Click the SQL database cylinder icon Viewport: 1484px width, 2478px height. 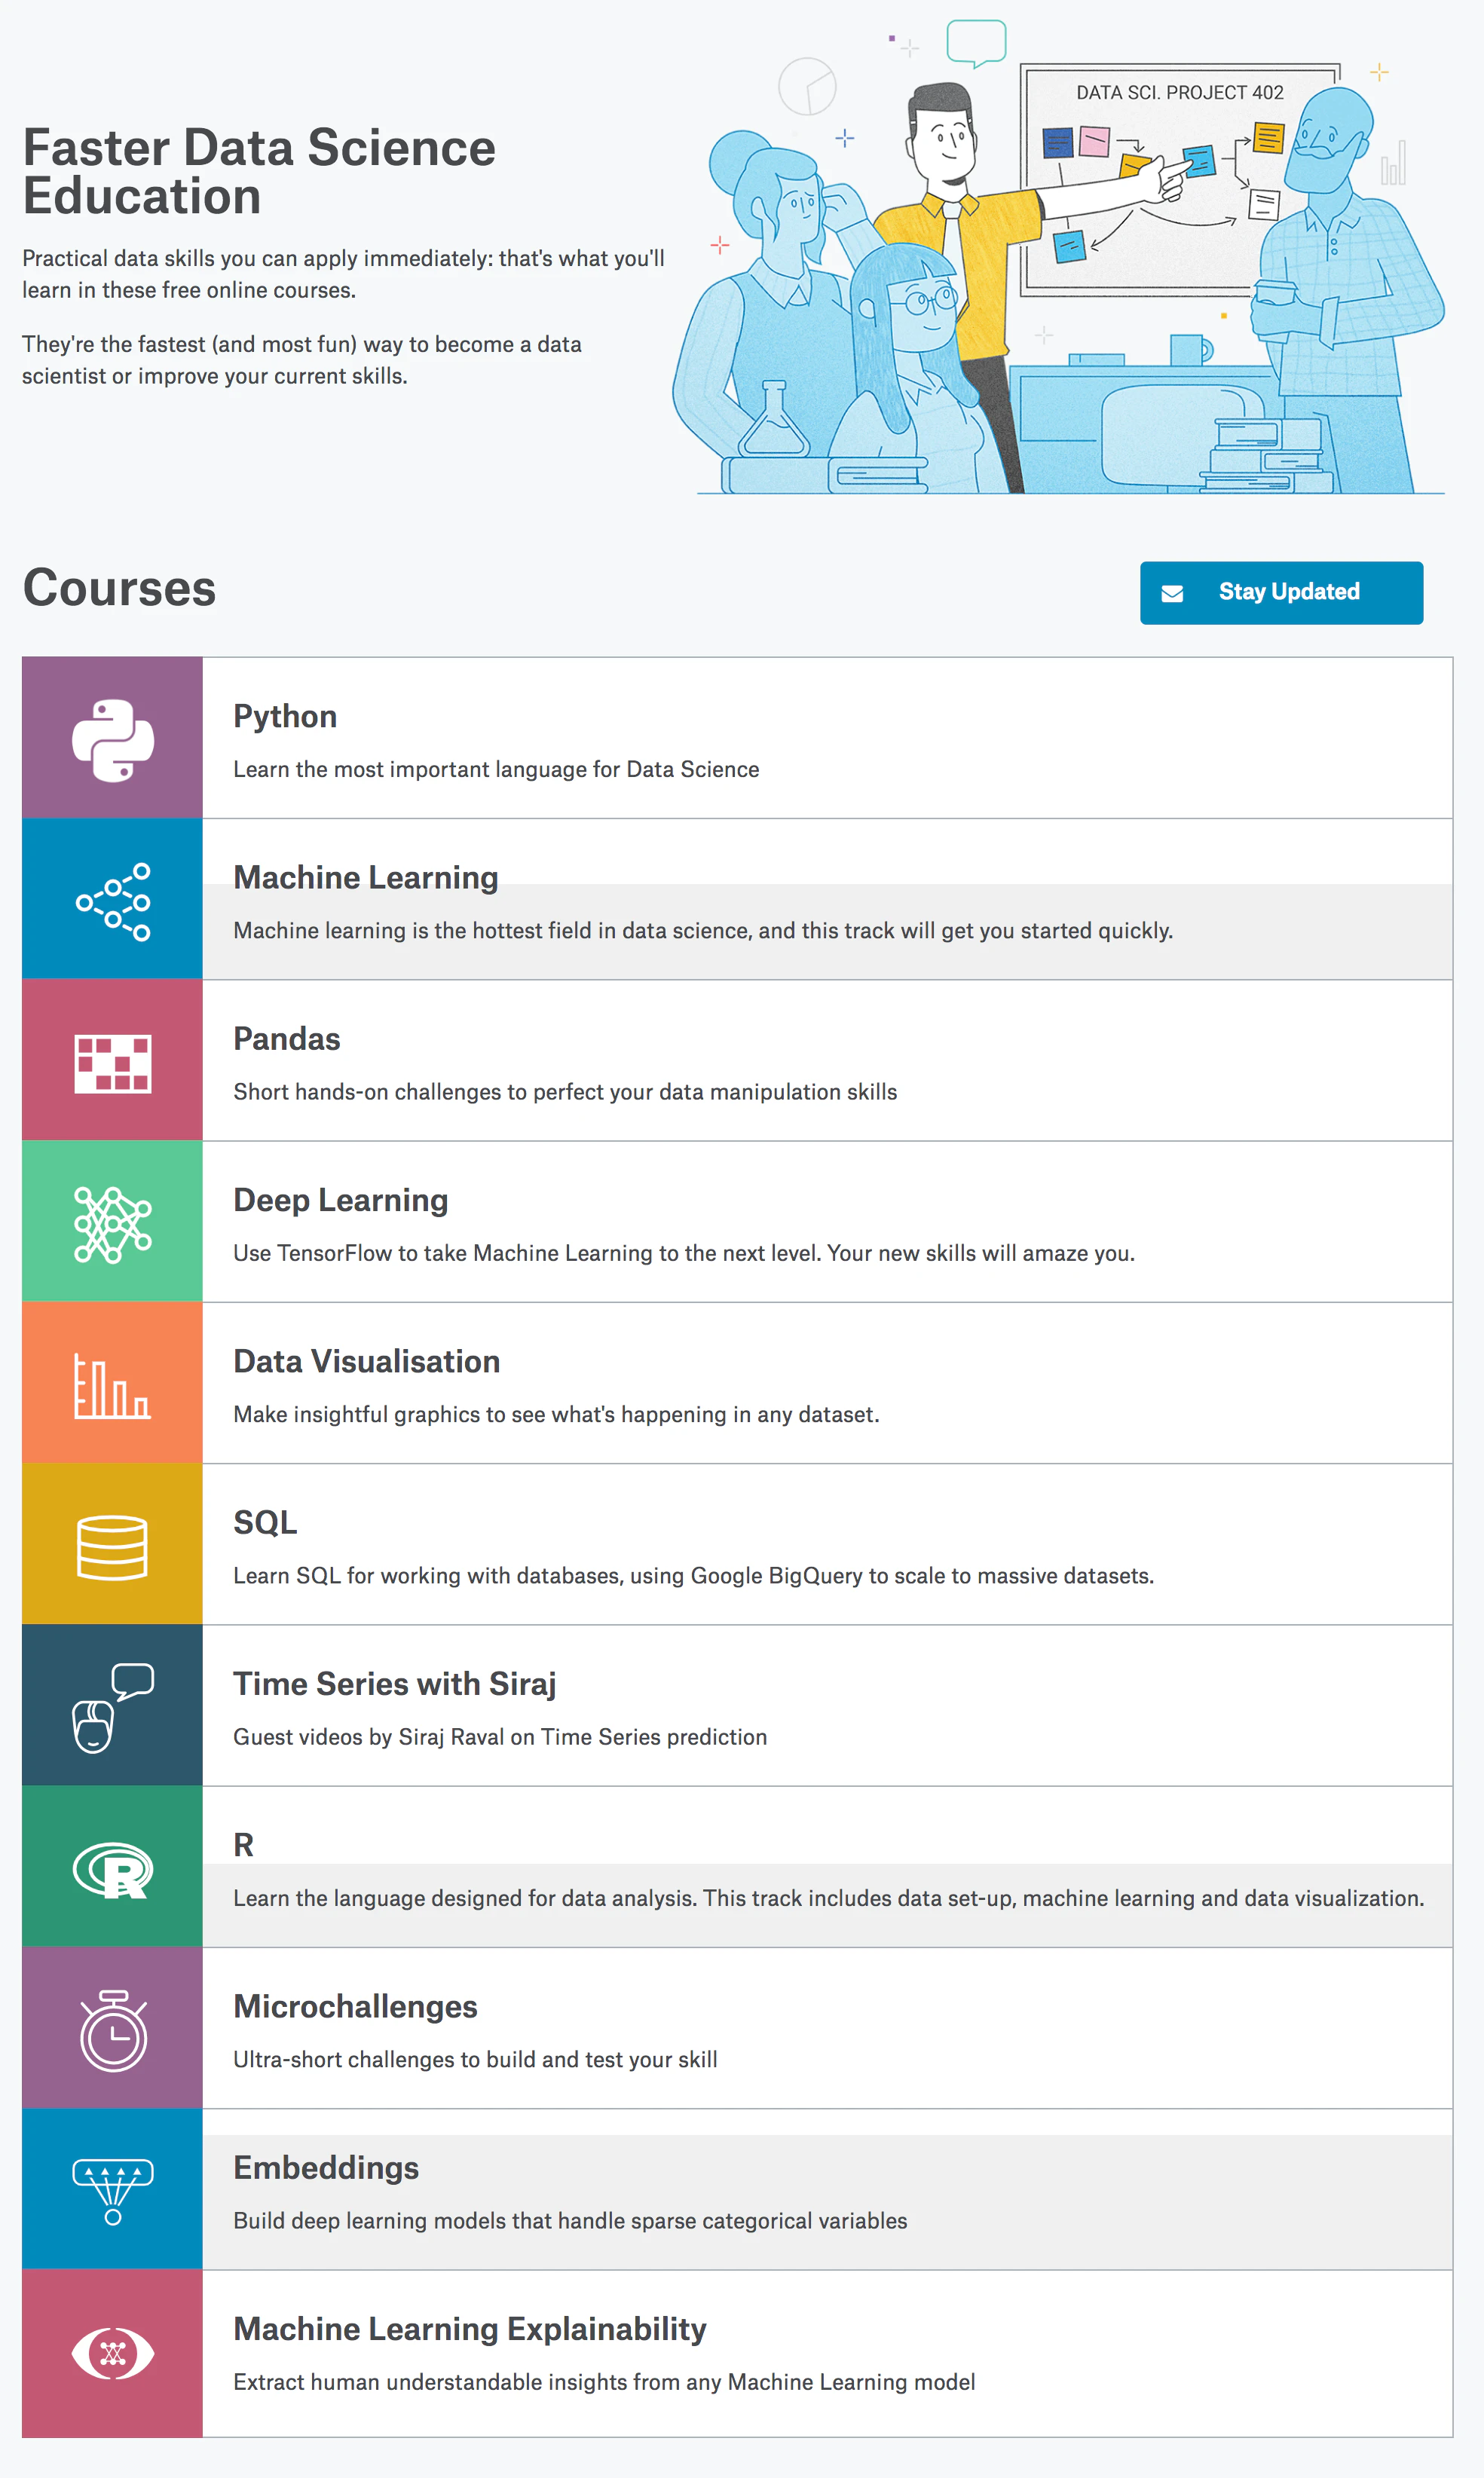tap(112, 1546)
